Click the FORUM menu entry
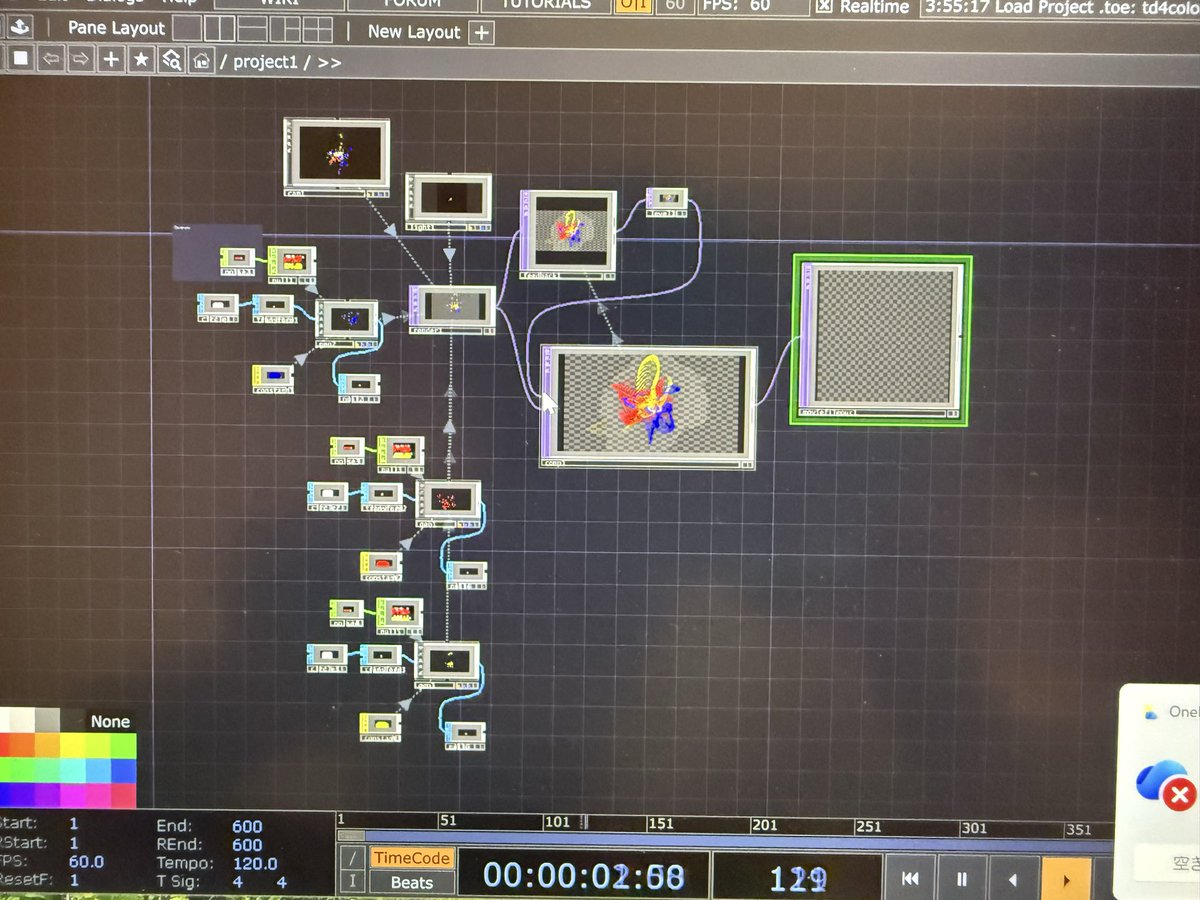 click(x=411, y=4)
